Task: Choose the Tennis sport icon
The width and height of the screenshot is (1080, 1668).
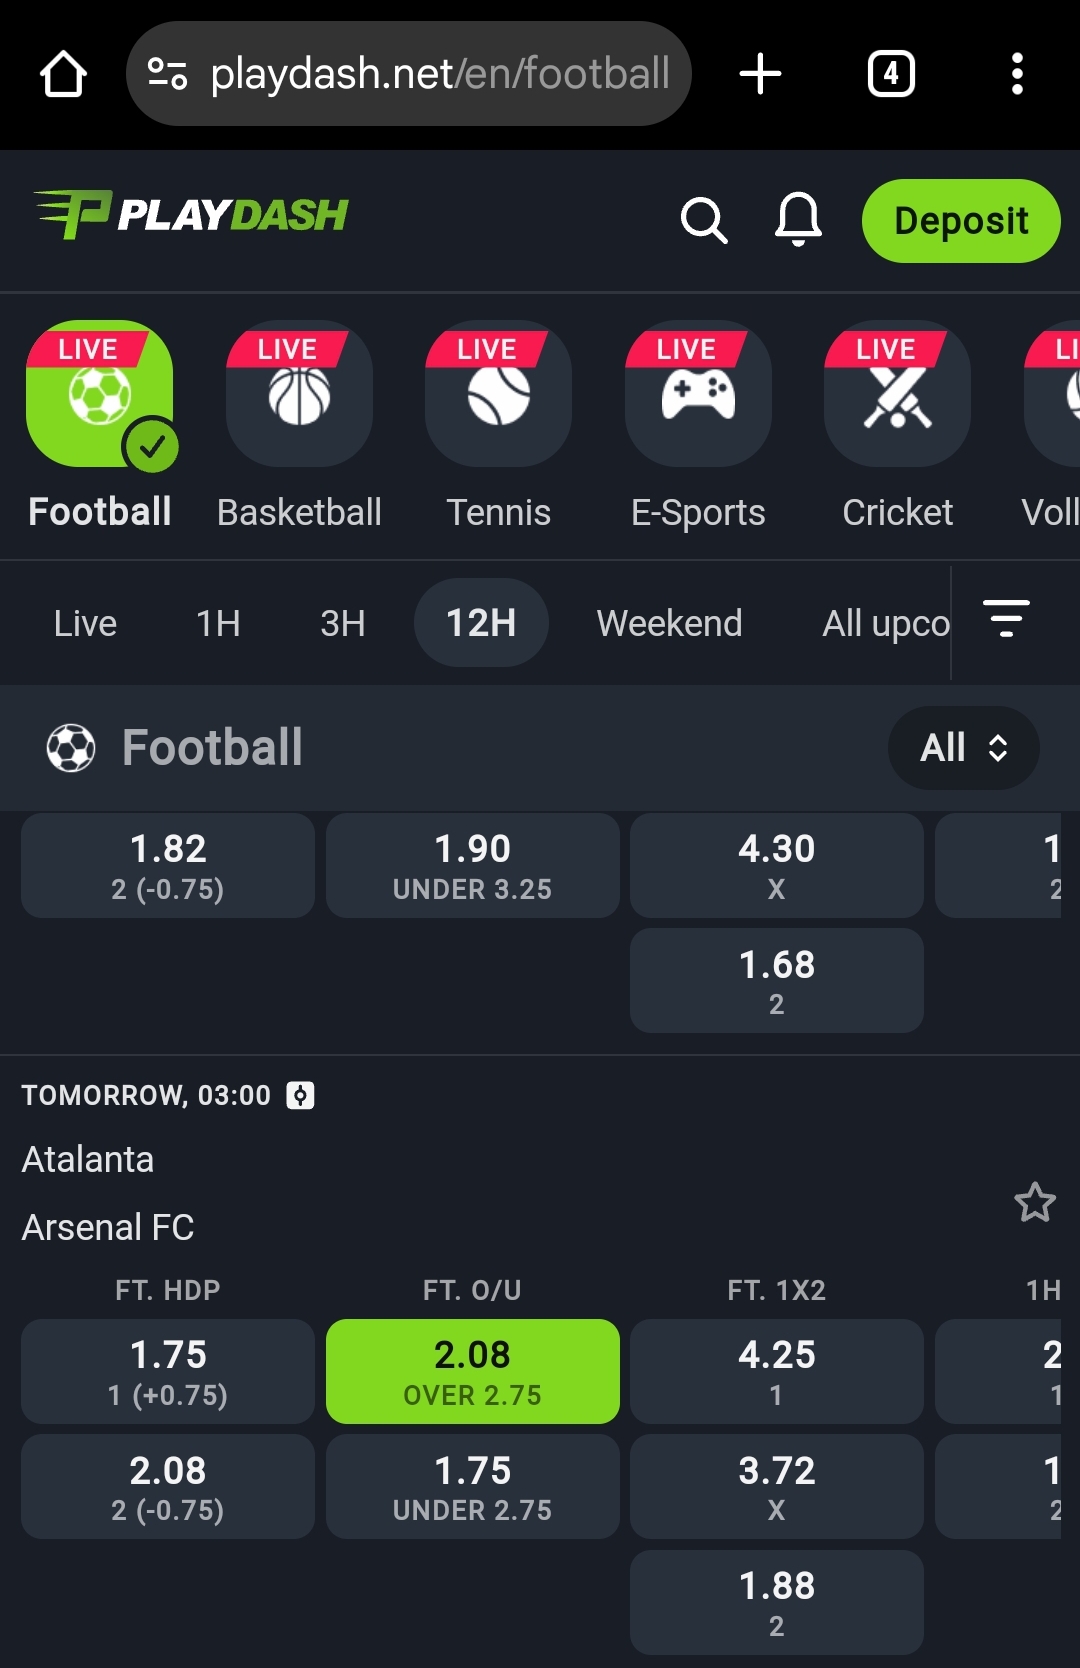Action: [x=498, y=395]
